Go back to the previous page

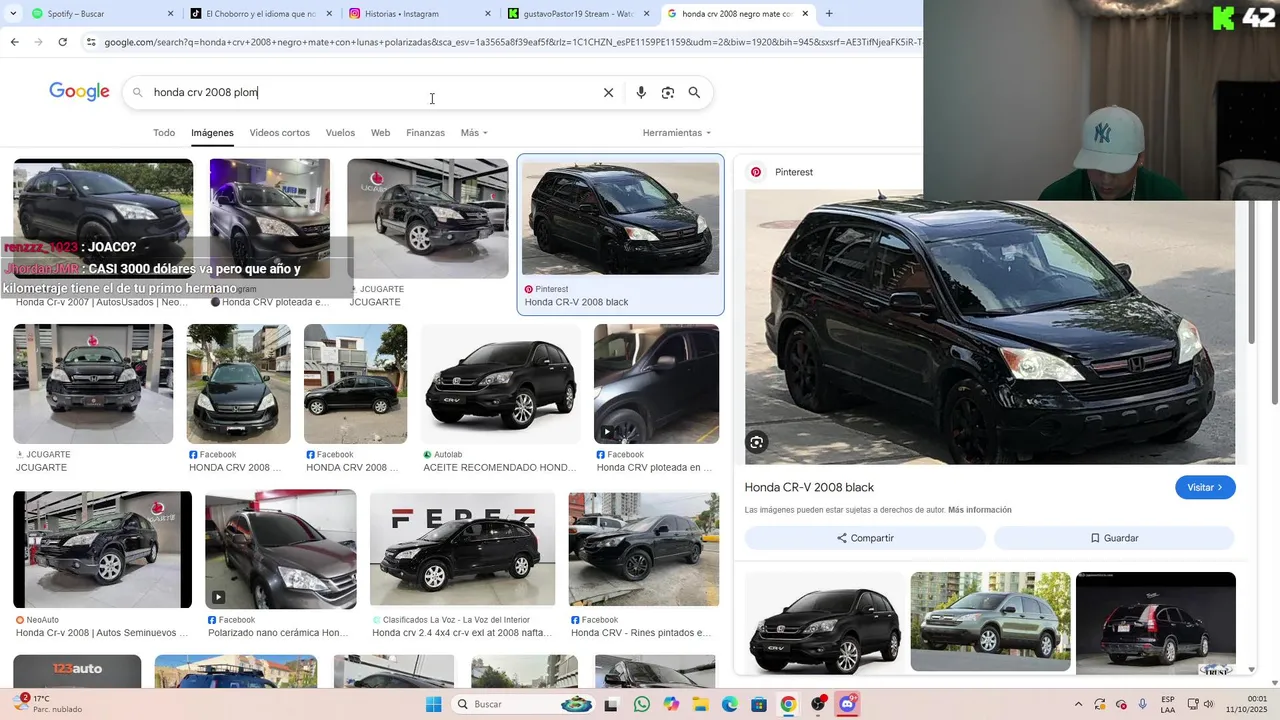click(x=14, y=42)
